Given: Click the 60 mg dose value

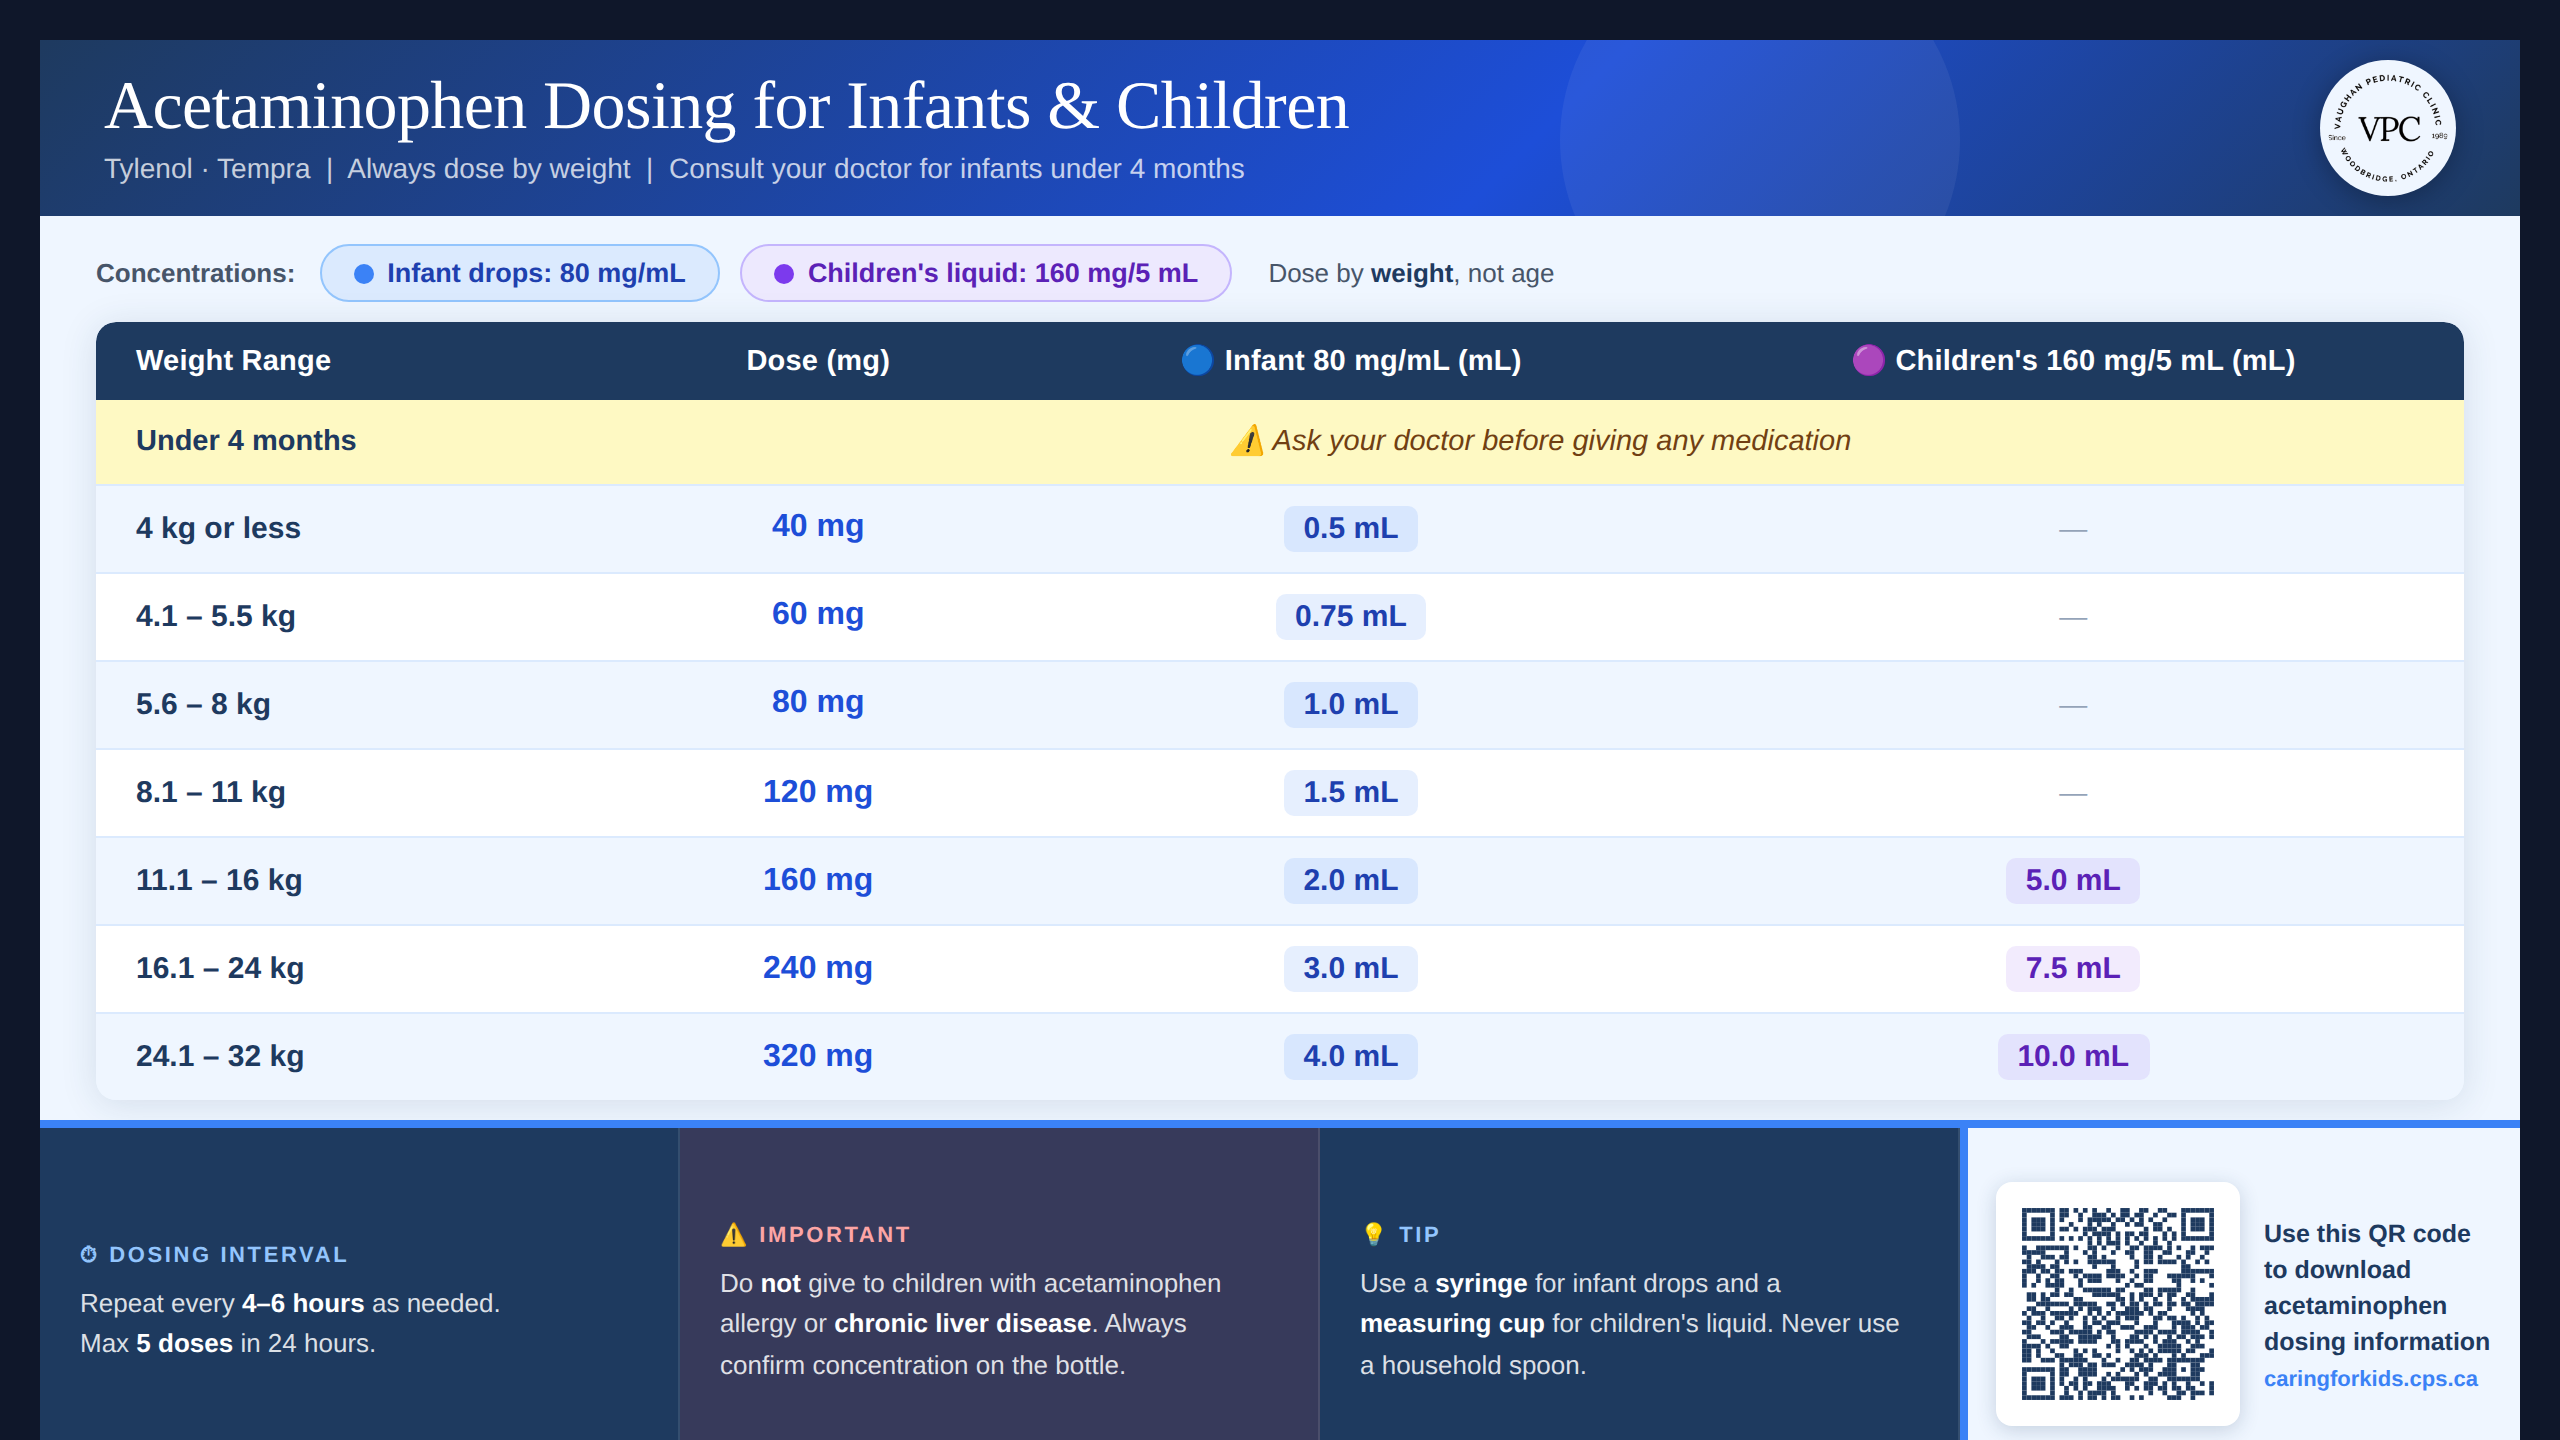Looking at the screenshot, I should (x=818, y=614).
